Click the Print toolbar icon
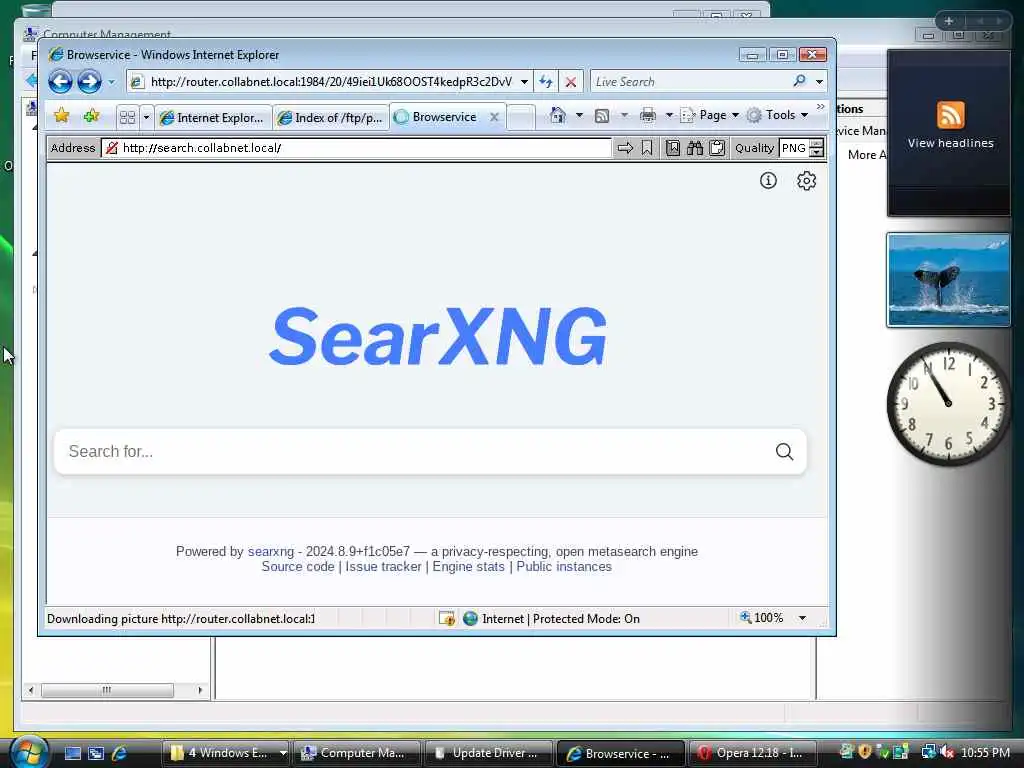The image size is (1024, 768). tap(648, 116)
